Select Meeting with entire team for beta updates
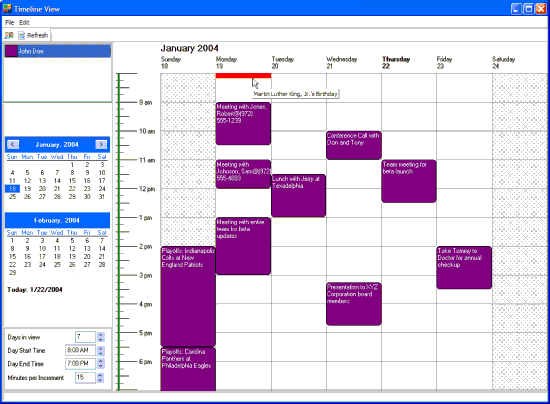550x404 pixels. pyautogui.click(x=243, y=246)
